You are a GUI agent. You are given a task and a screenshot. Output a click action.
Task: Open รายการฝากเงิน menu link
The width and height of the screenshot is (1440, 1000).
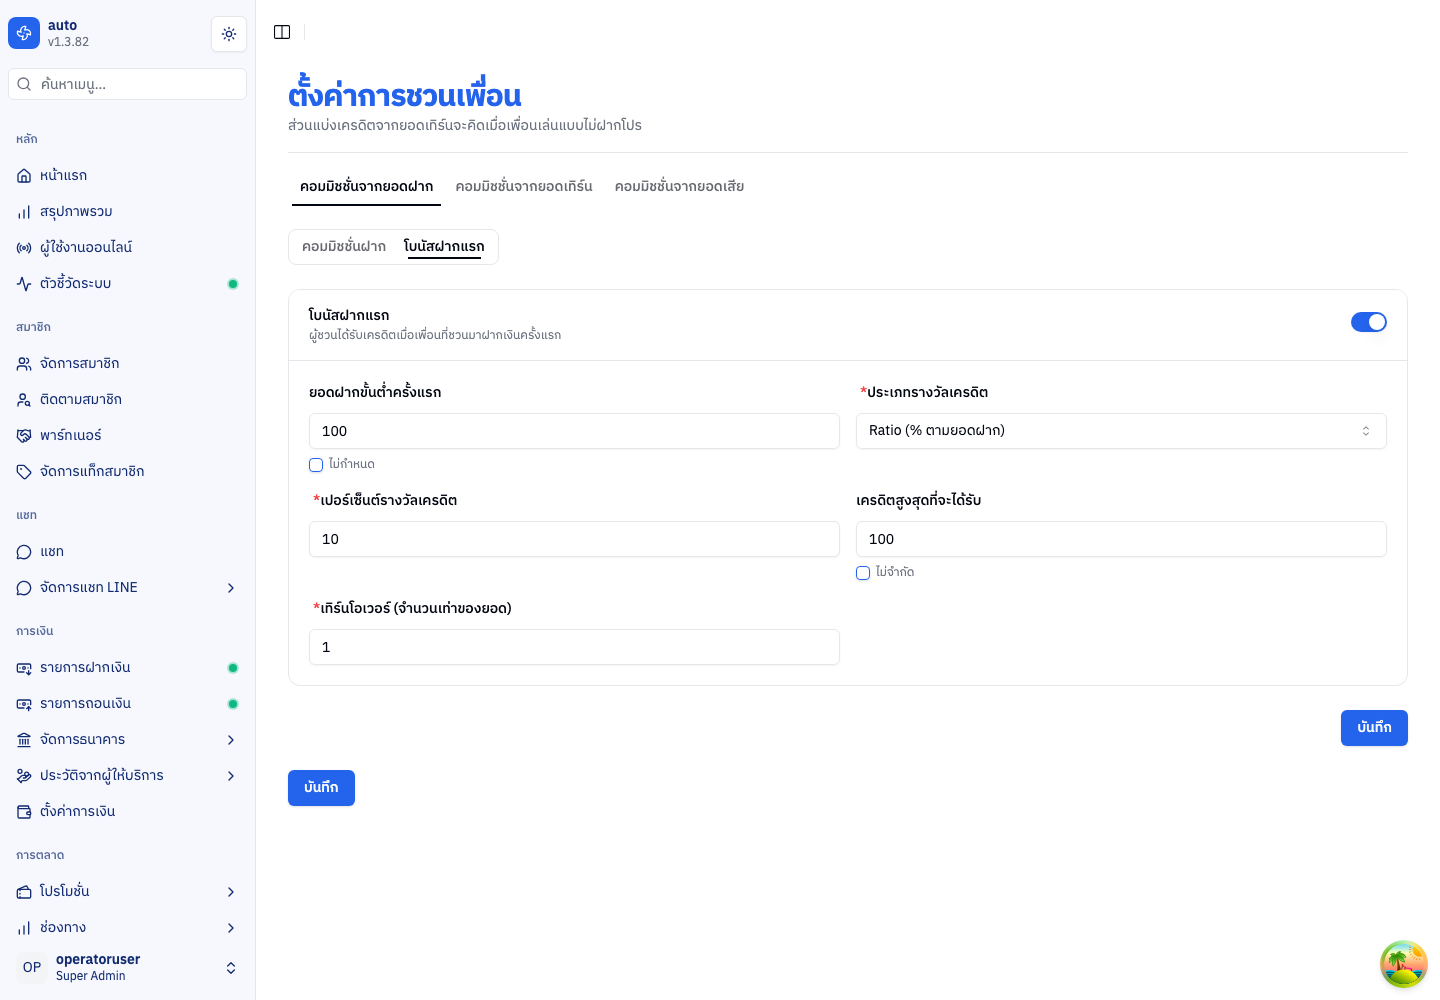point(128,668)
